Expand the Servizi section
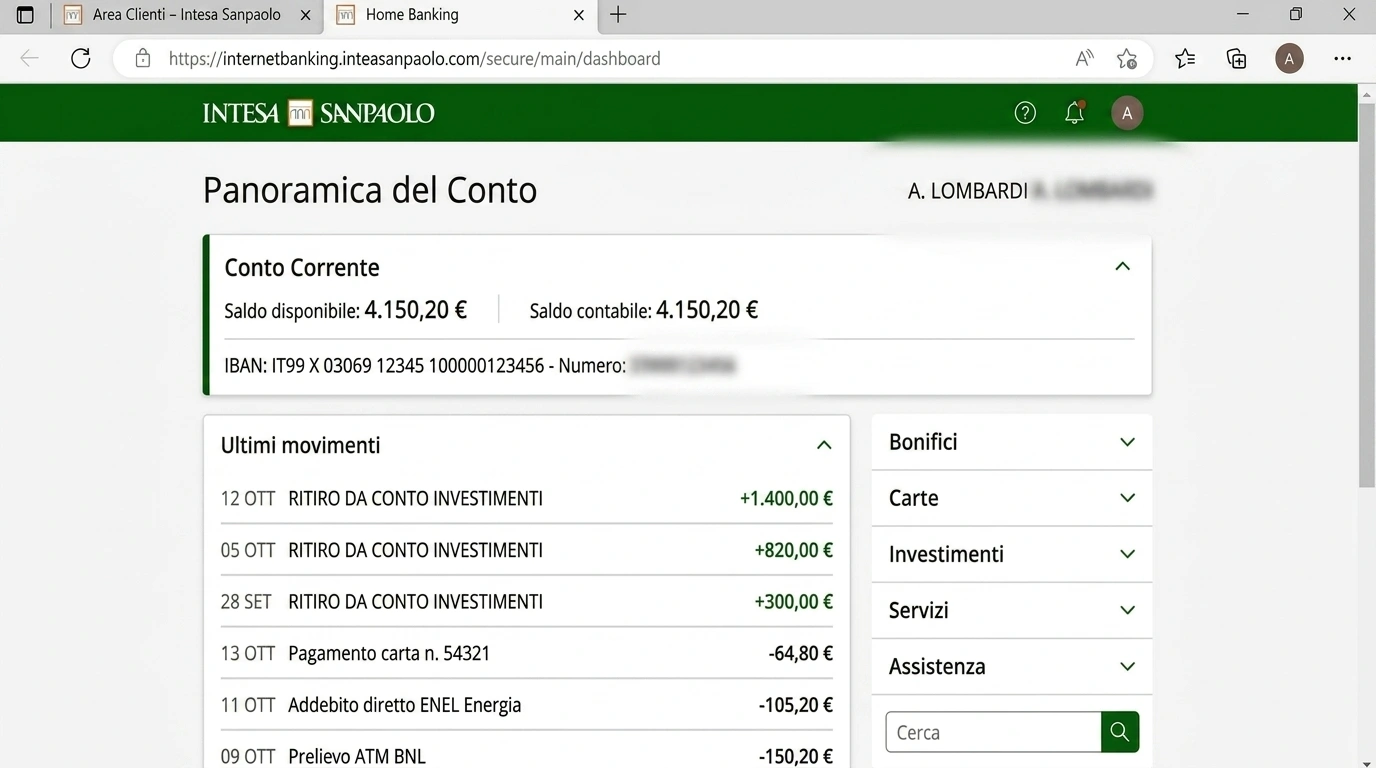 1012,610
